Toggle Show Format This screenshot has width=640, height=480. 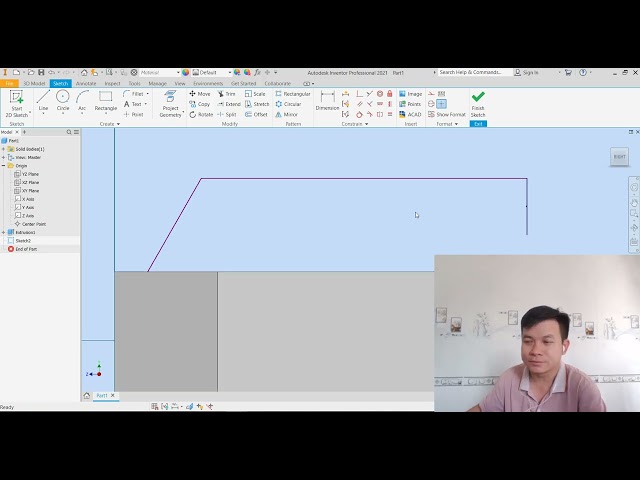coord(447,115)
